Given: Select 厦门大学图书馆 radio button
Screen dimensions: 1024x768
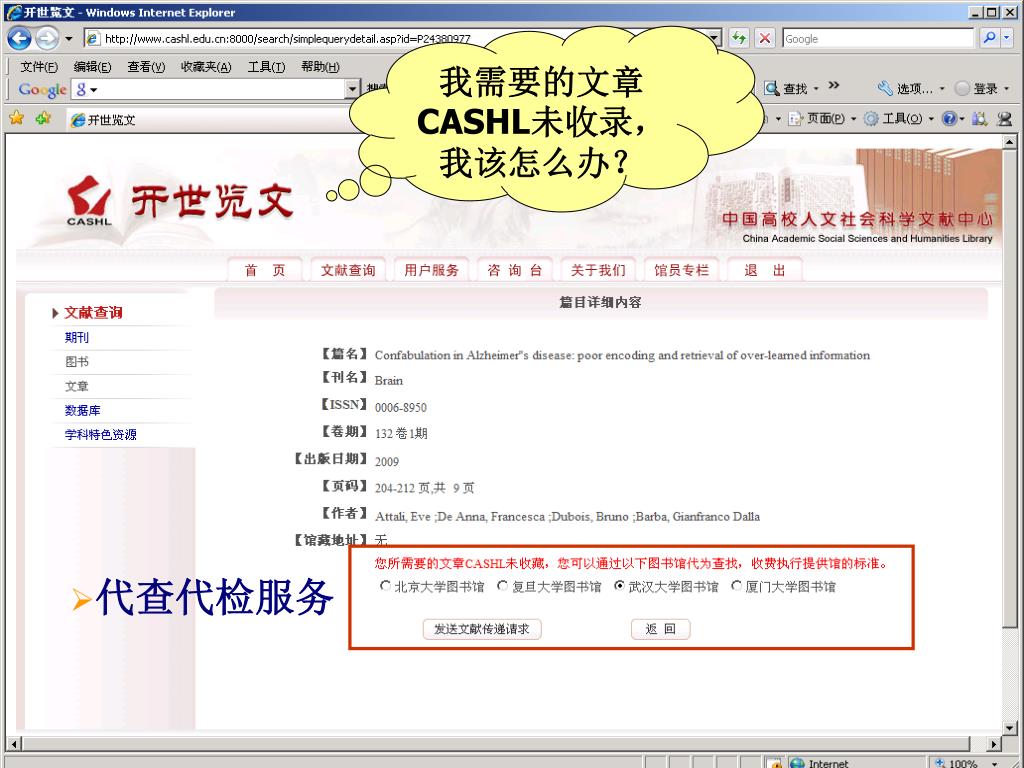Looking at the screenshot, I should coord(736,586).
